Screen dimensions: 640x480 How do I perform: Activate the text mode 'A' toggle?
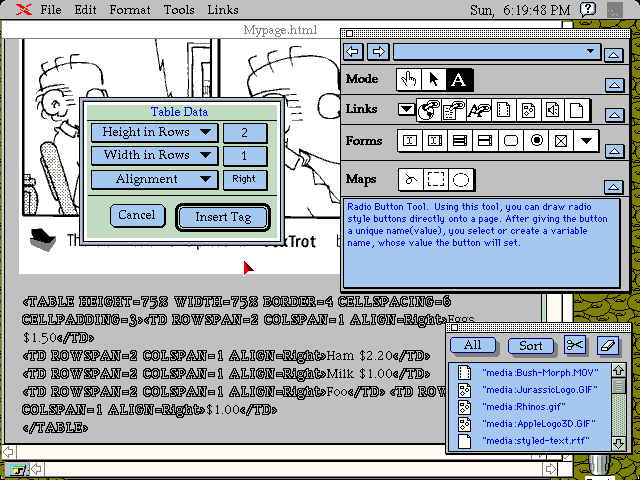click(x=459, y=80)
